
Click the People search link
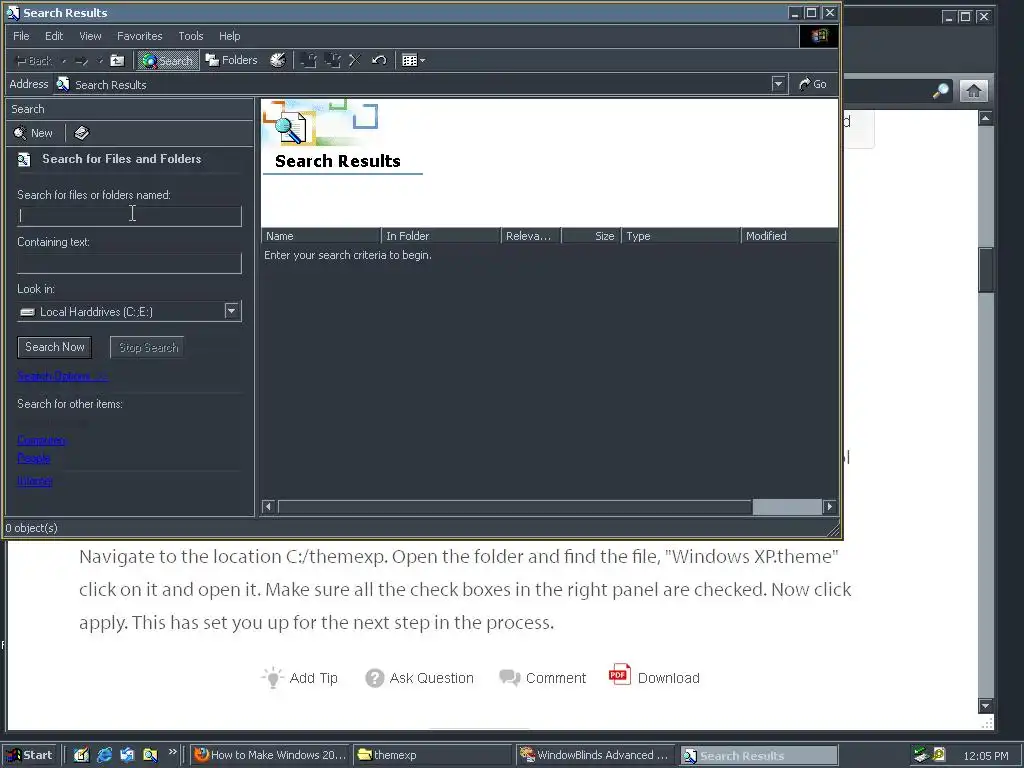click(x=33, y=458)
